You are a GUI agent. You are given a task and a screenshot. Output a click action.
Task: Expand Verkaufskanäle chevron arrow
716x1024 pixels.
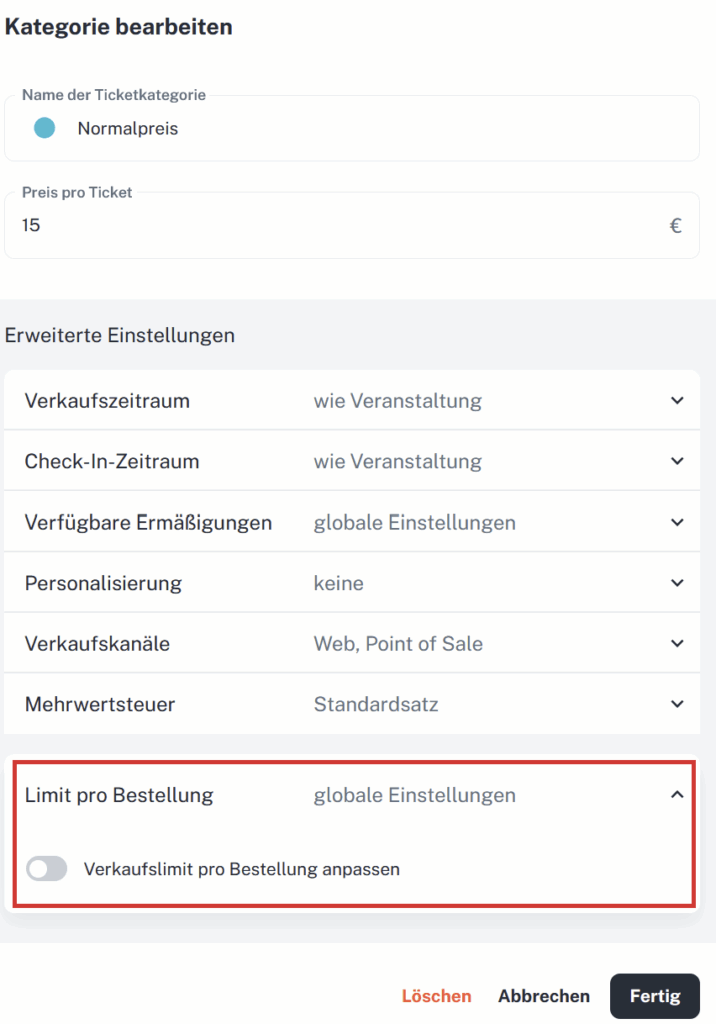(677, 643)
